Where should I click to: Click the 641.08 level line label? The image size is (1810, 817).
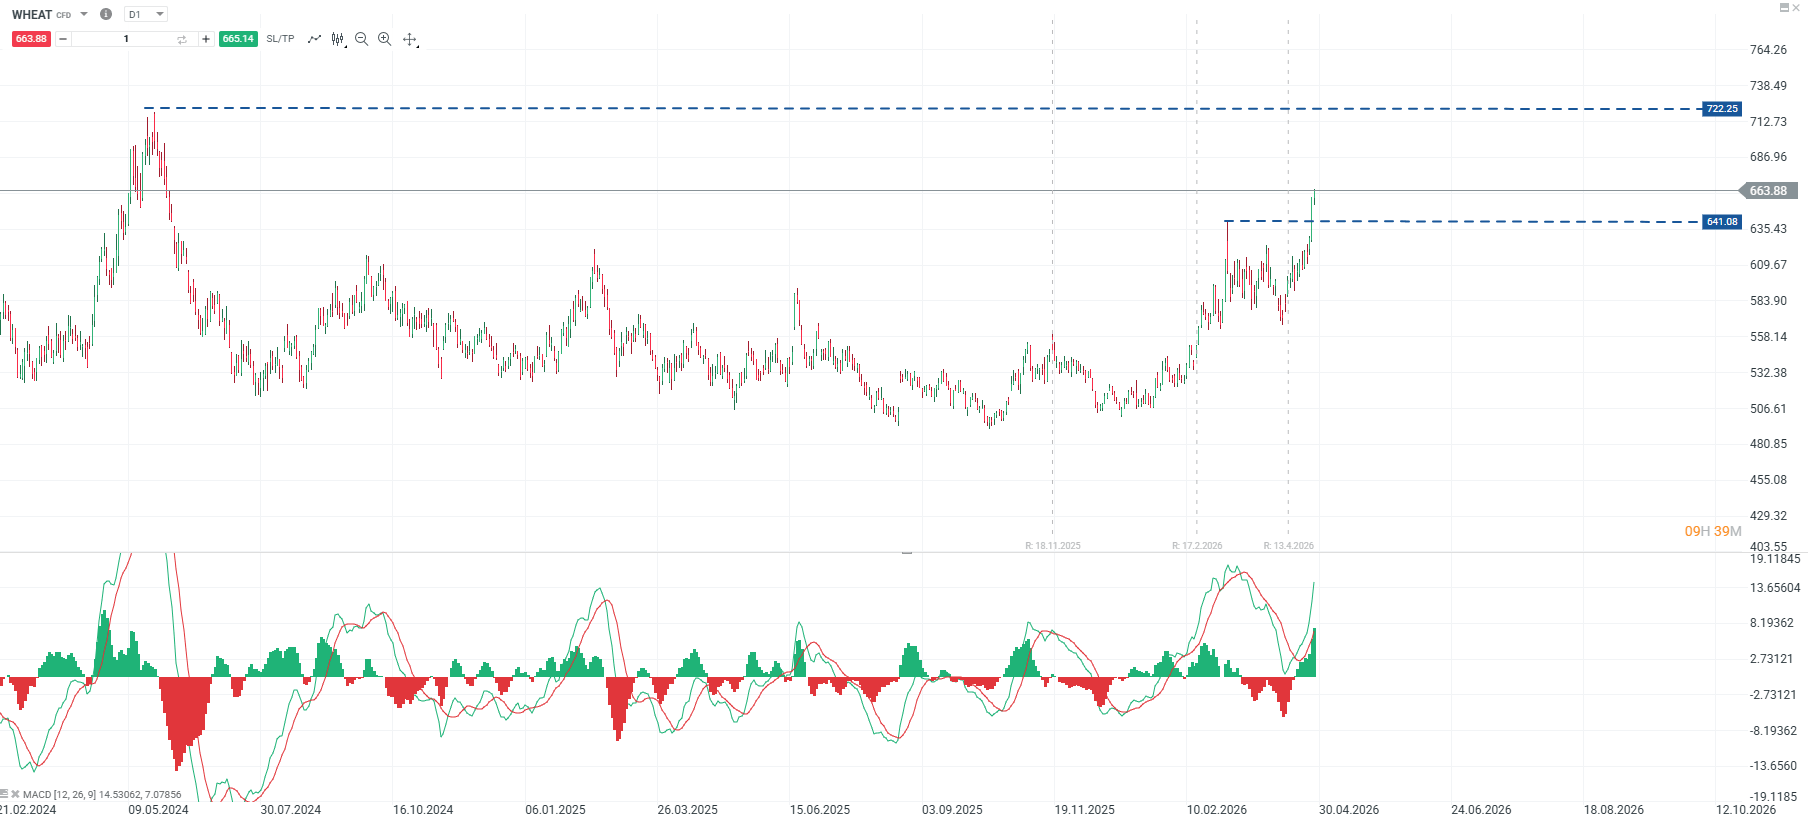pos(1721,222)
